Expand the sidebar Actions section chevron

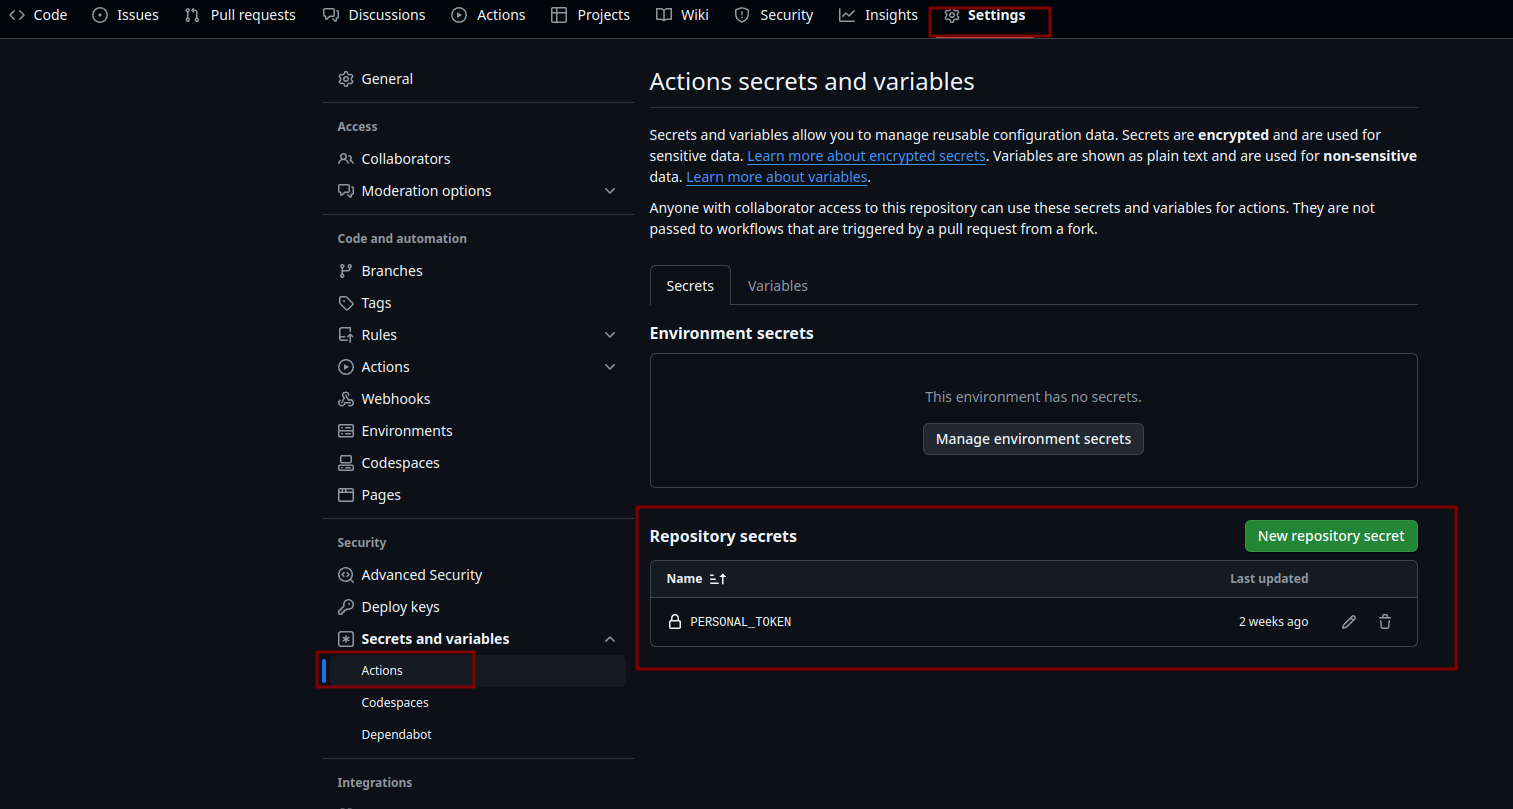(610, 367)
